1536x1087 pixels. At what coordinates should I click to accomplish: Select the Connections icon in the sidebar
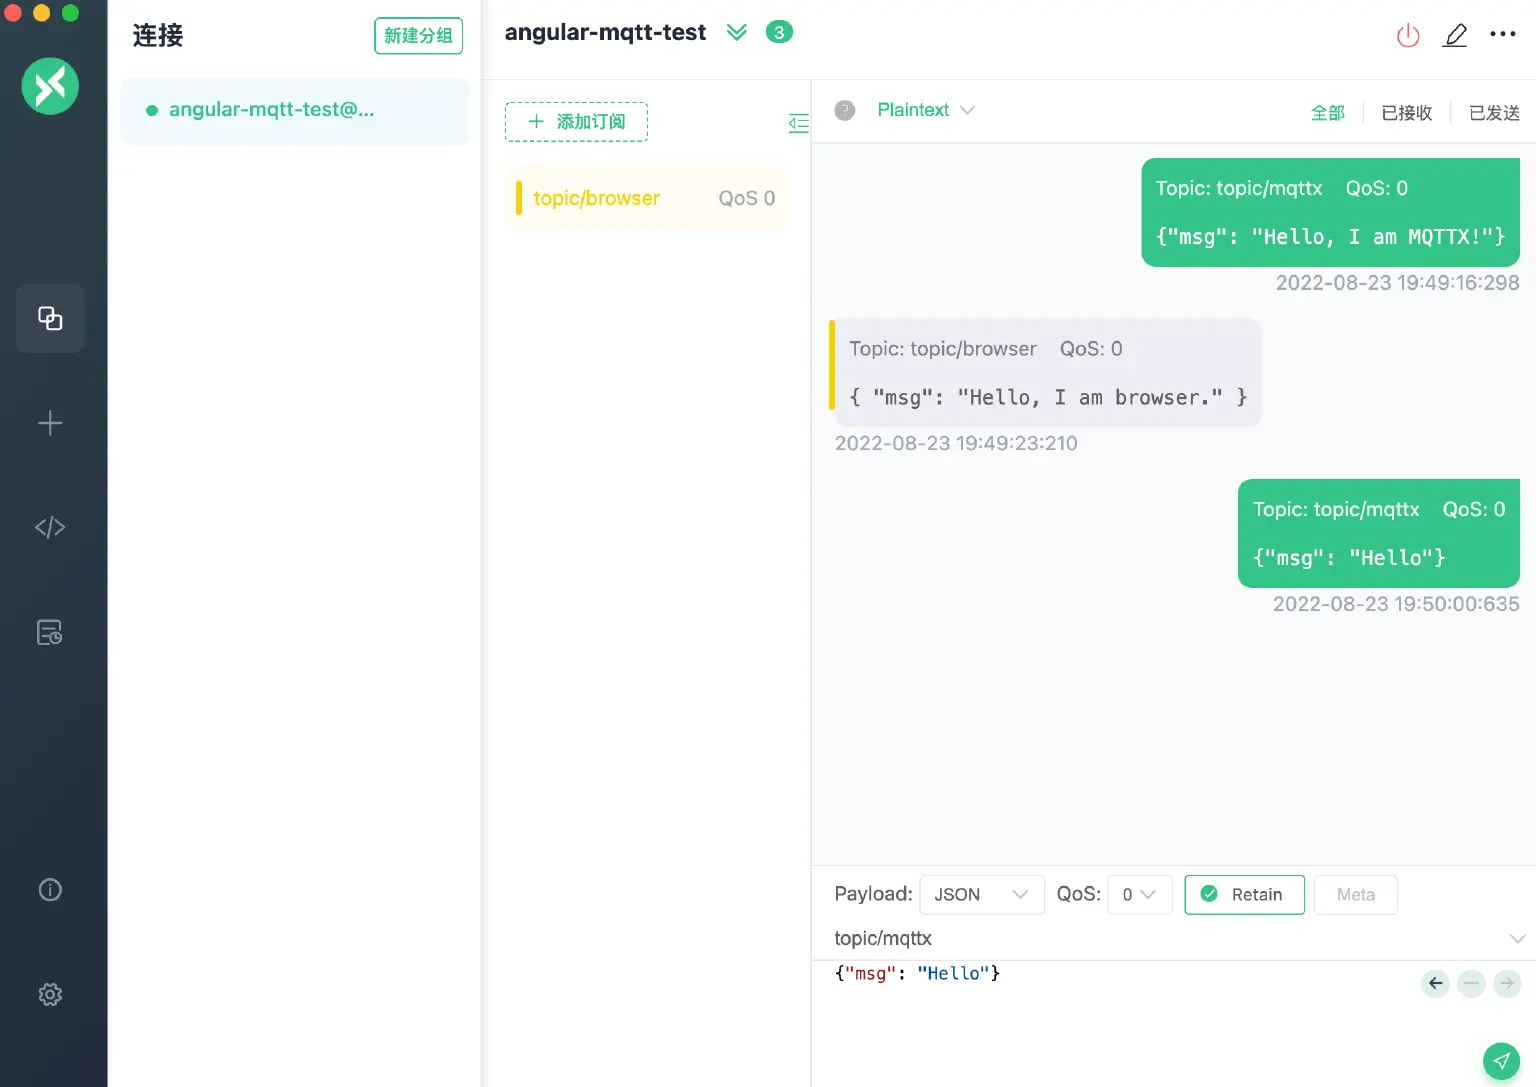click(x=50, y=318)
